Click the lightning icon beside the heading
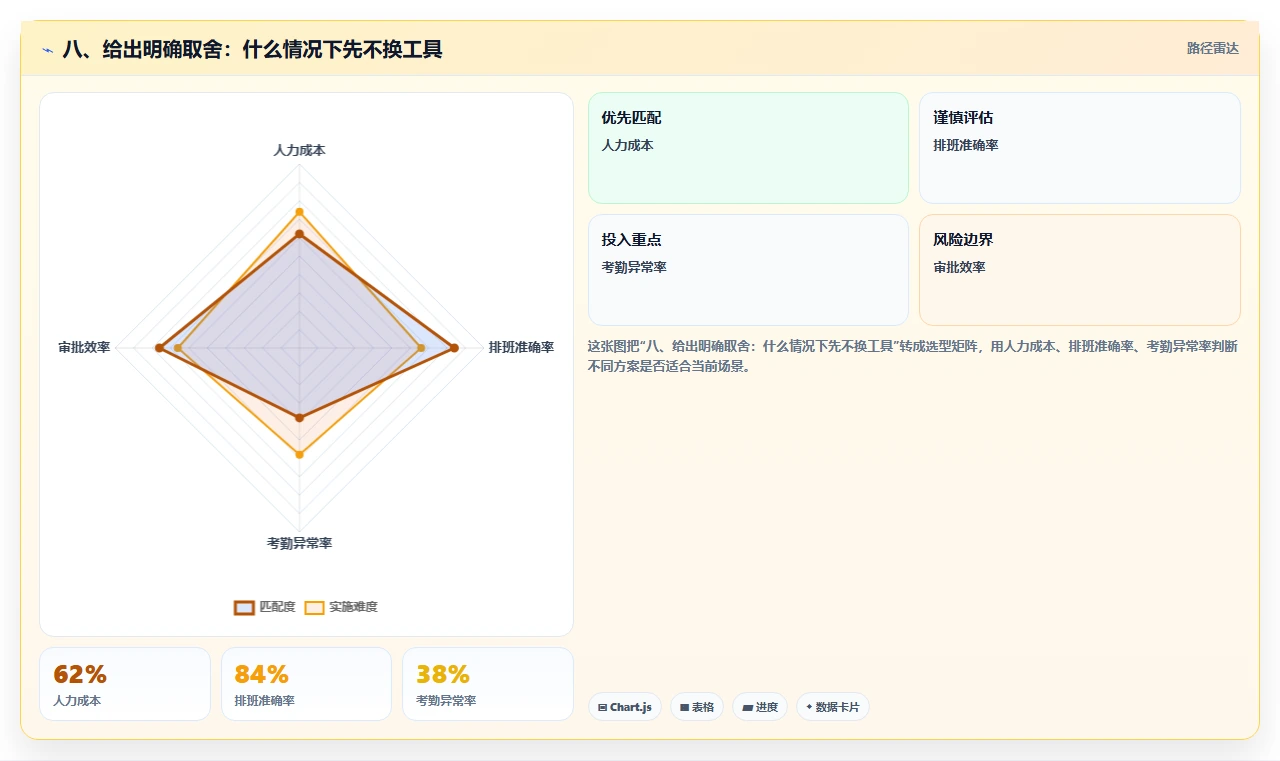Image resolution: width=1280 pixels, height=761 pixels. pyautogui.click(x=48, y=49)
